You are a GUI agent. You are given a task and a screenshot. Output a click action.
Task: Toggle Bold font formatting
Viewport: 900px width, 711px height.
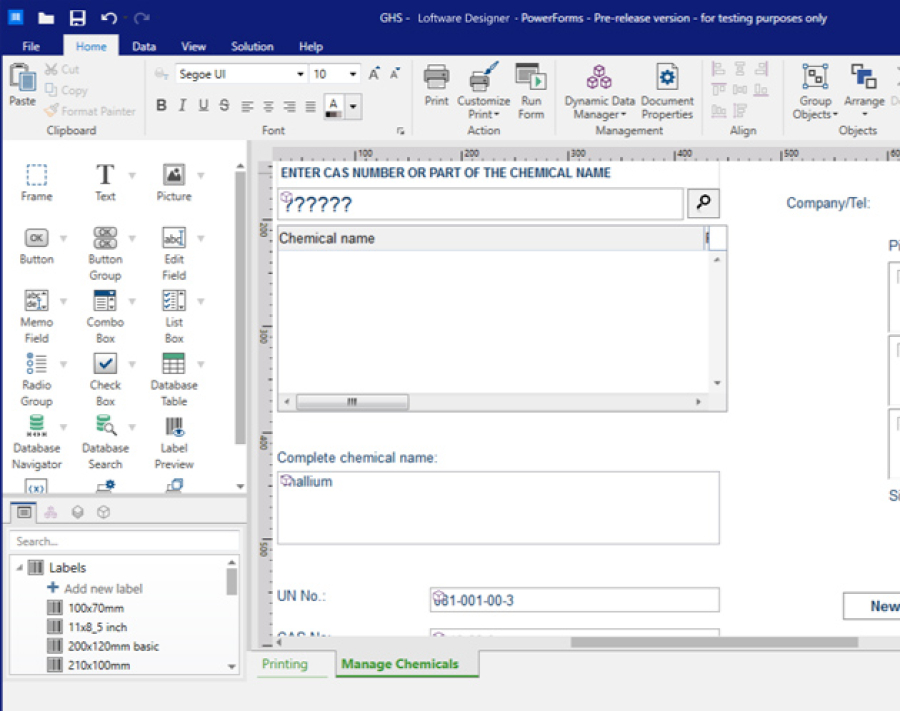(x=161, y=106)
